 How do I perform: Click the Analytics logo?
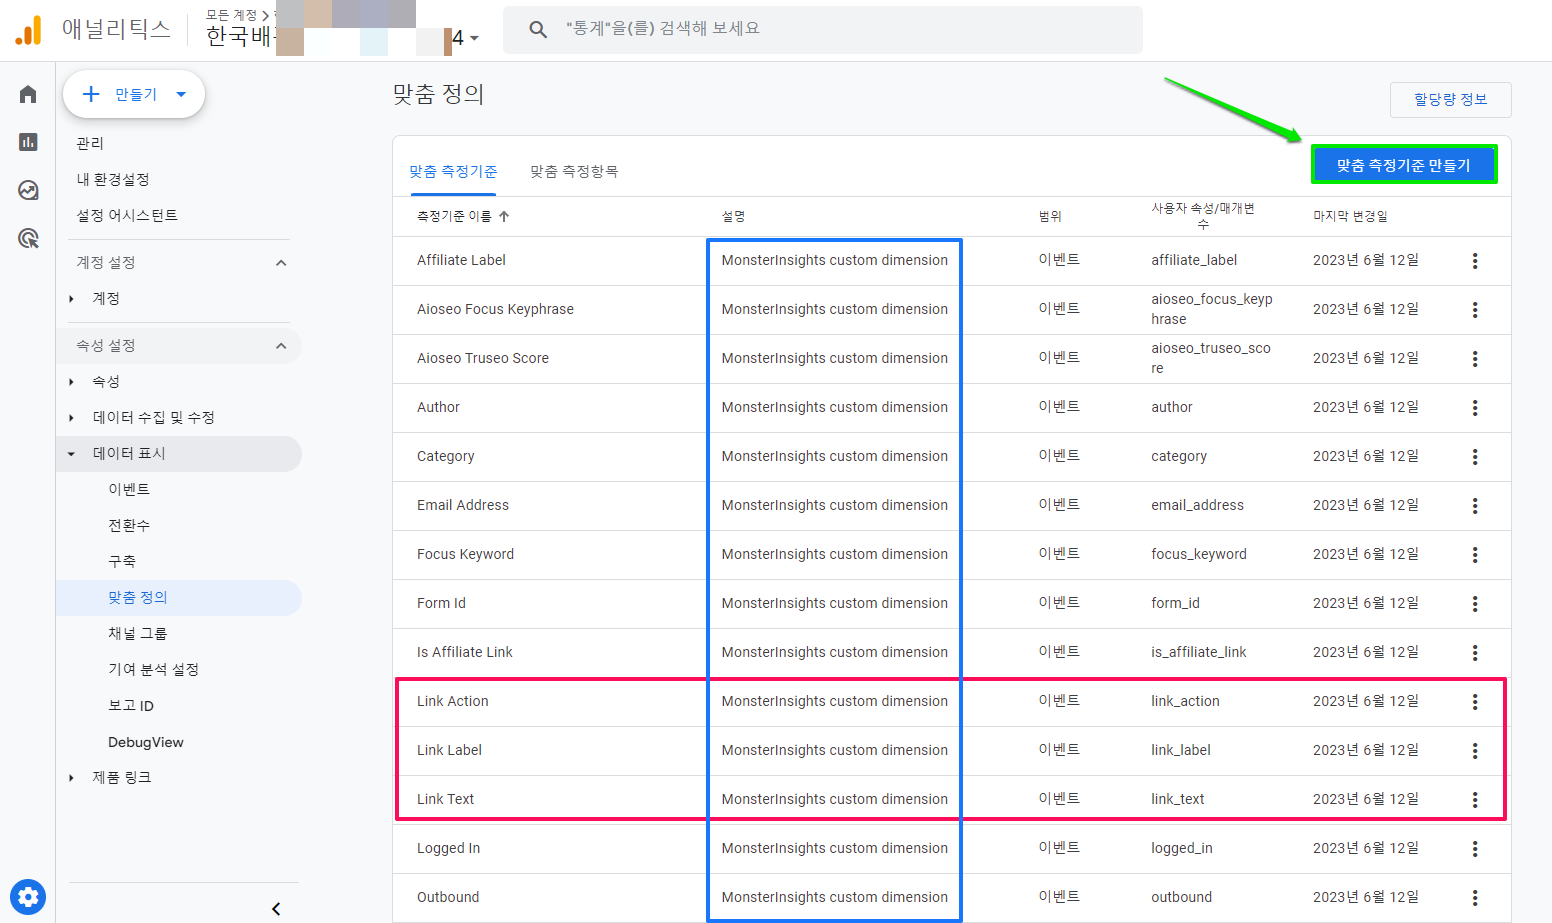[x=29, y=30]
